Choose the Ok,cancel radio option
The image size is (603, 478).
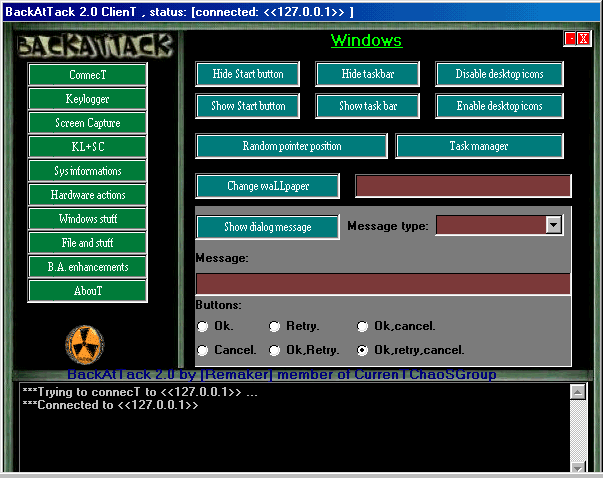(x=363, y=326)
